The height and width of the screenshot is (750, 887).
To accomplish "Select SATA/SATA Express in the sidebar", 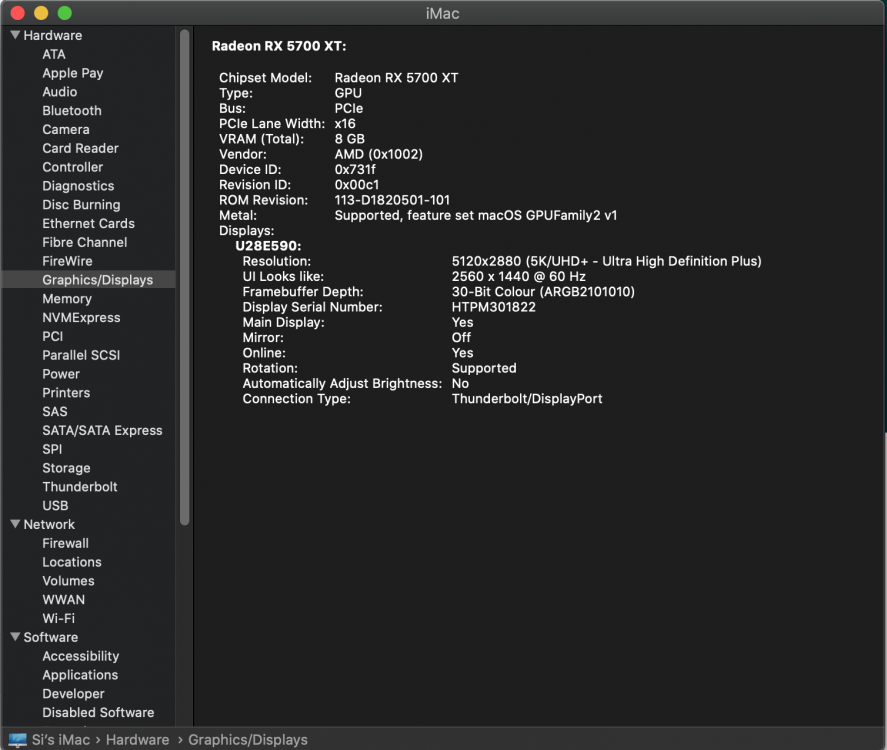I will pyautogui.click(x=102, y=430).
